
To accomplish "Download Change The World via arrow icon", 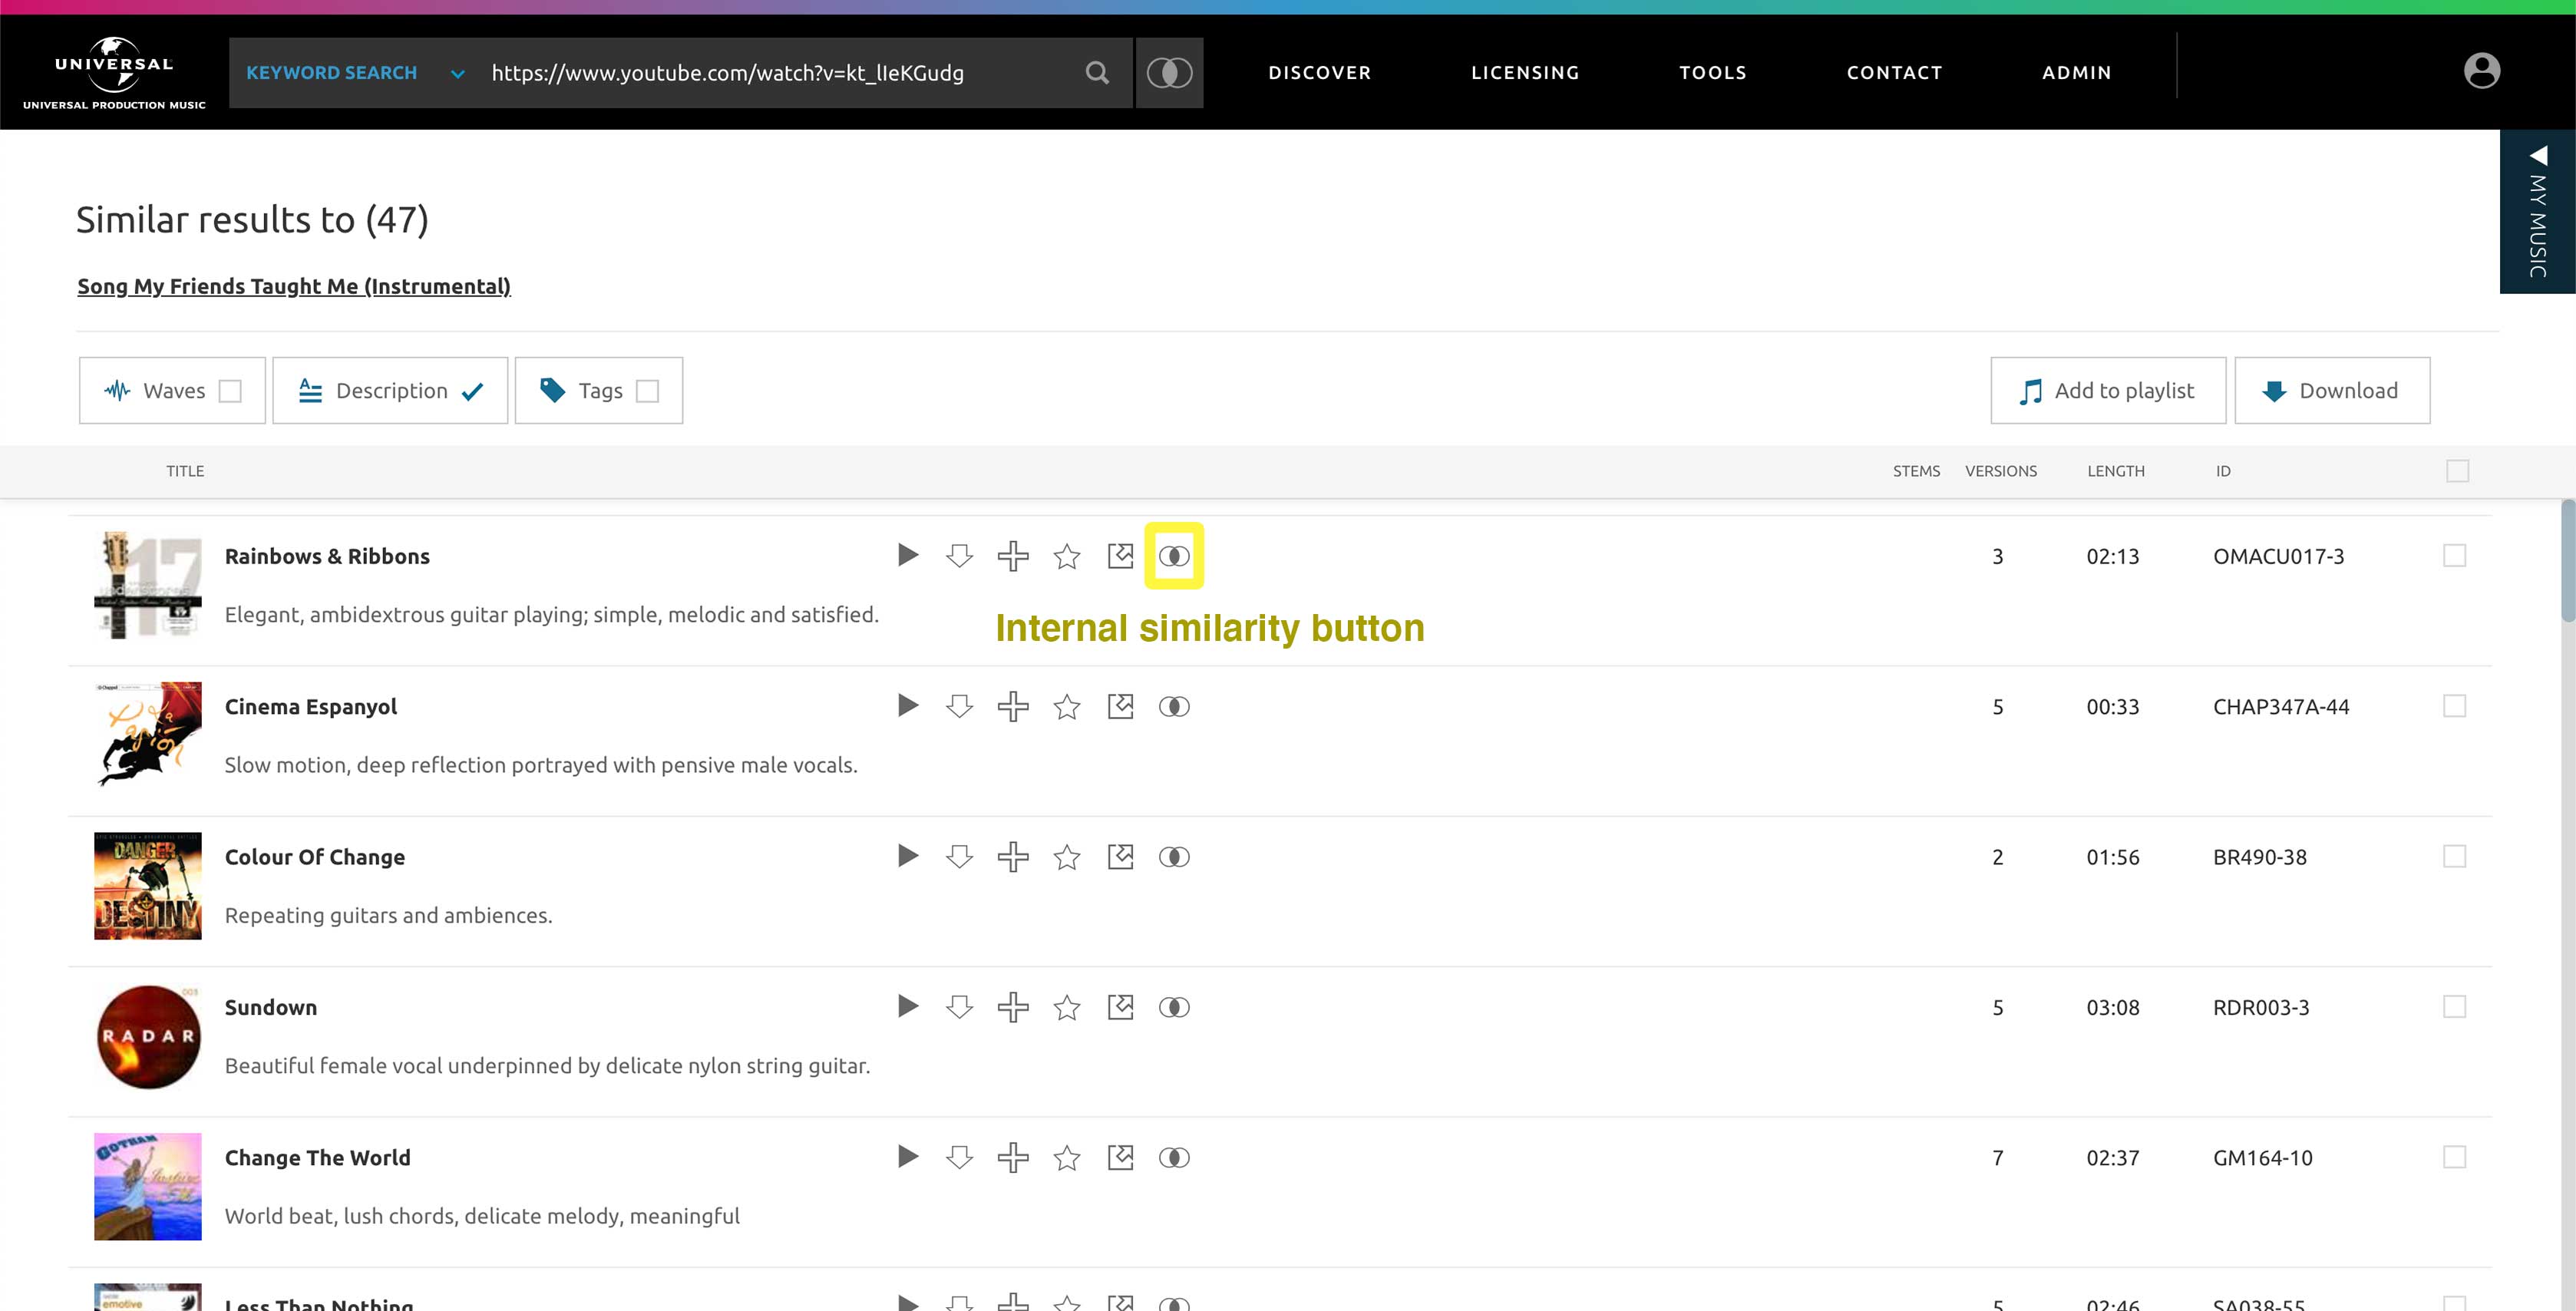I will coord(959,1157).
